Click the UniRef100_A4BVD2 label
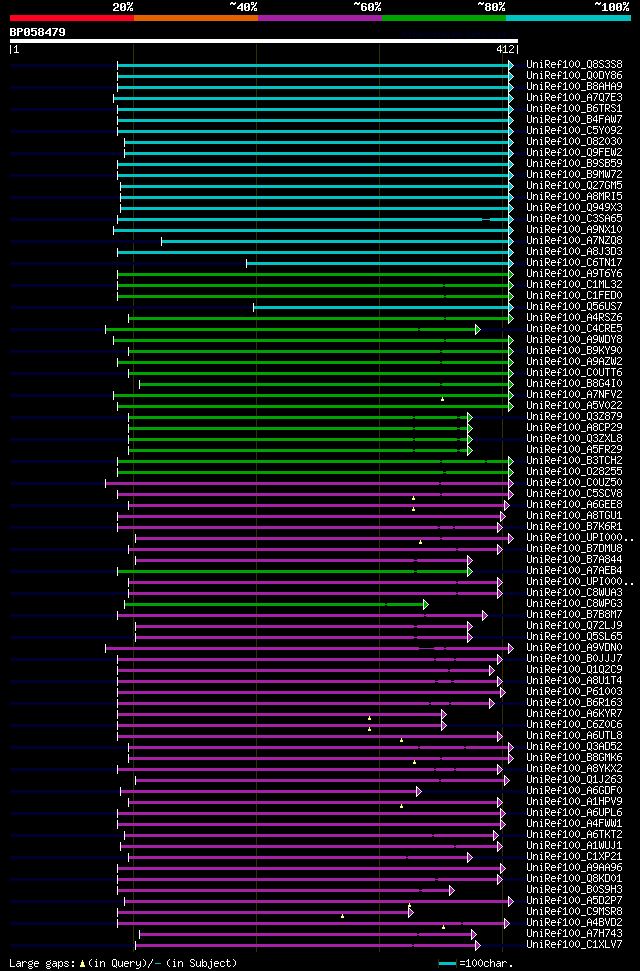Screen dimensions: 640x971 (x=574, y=923)
